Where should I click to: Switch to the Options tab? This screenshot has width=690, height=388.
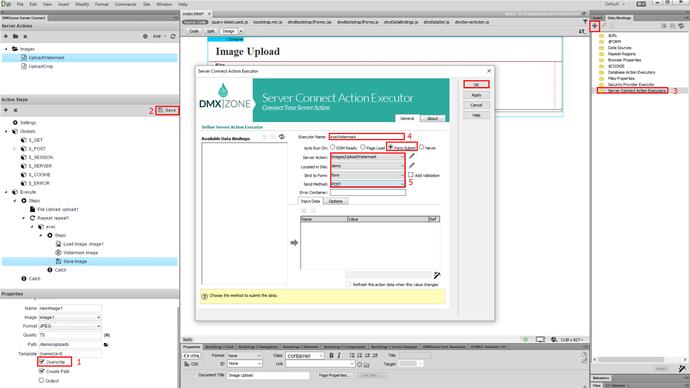pyautogui.click(x=335, y=201)
